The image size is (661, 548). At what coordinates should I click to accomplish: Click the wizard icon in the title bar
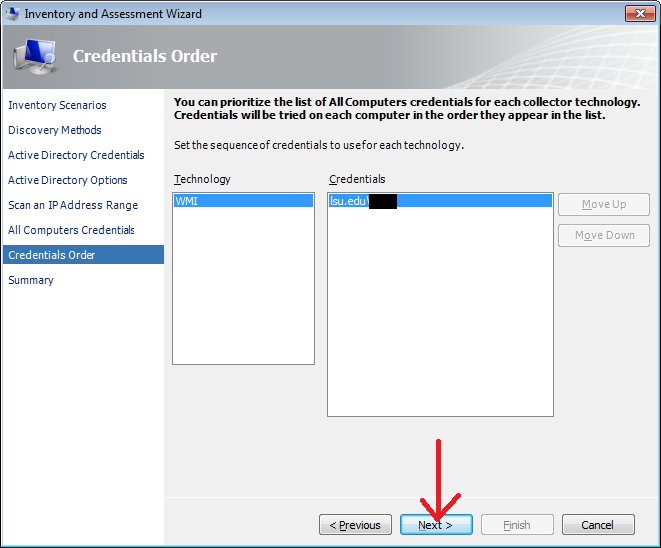pos(13,14)
